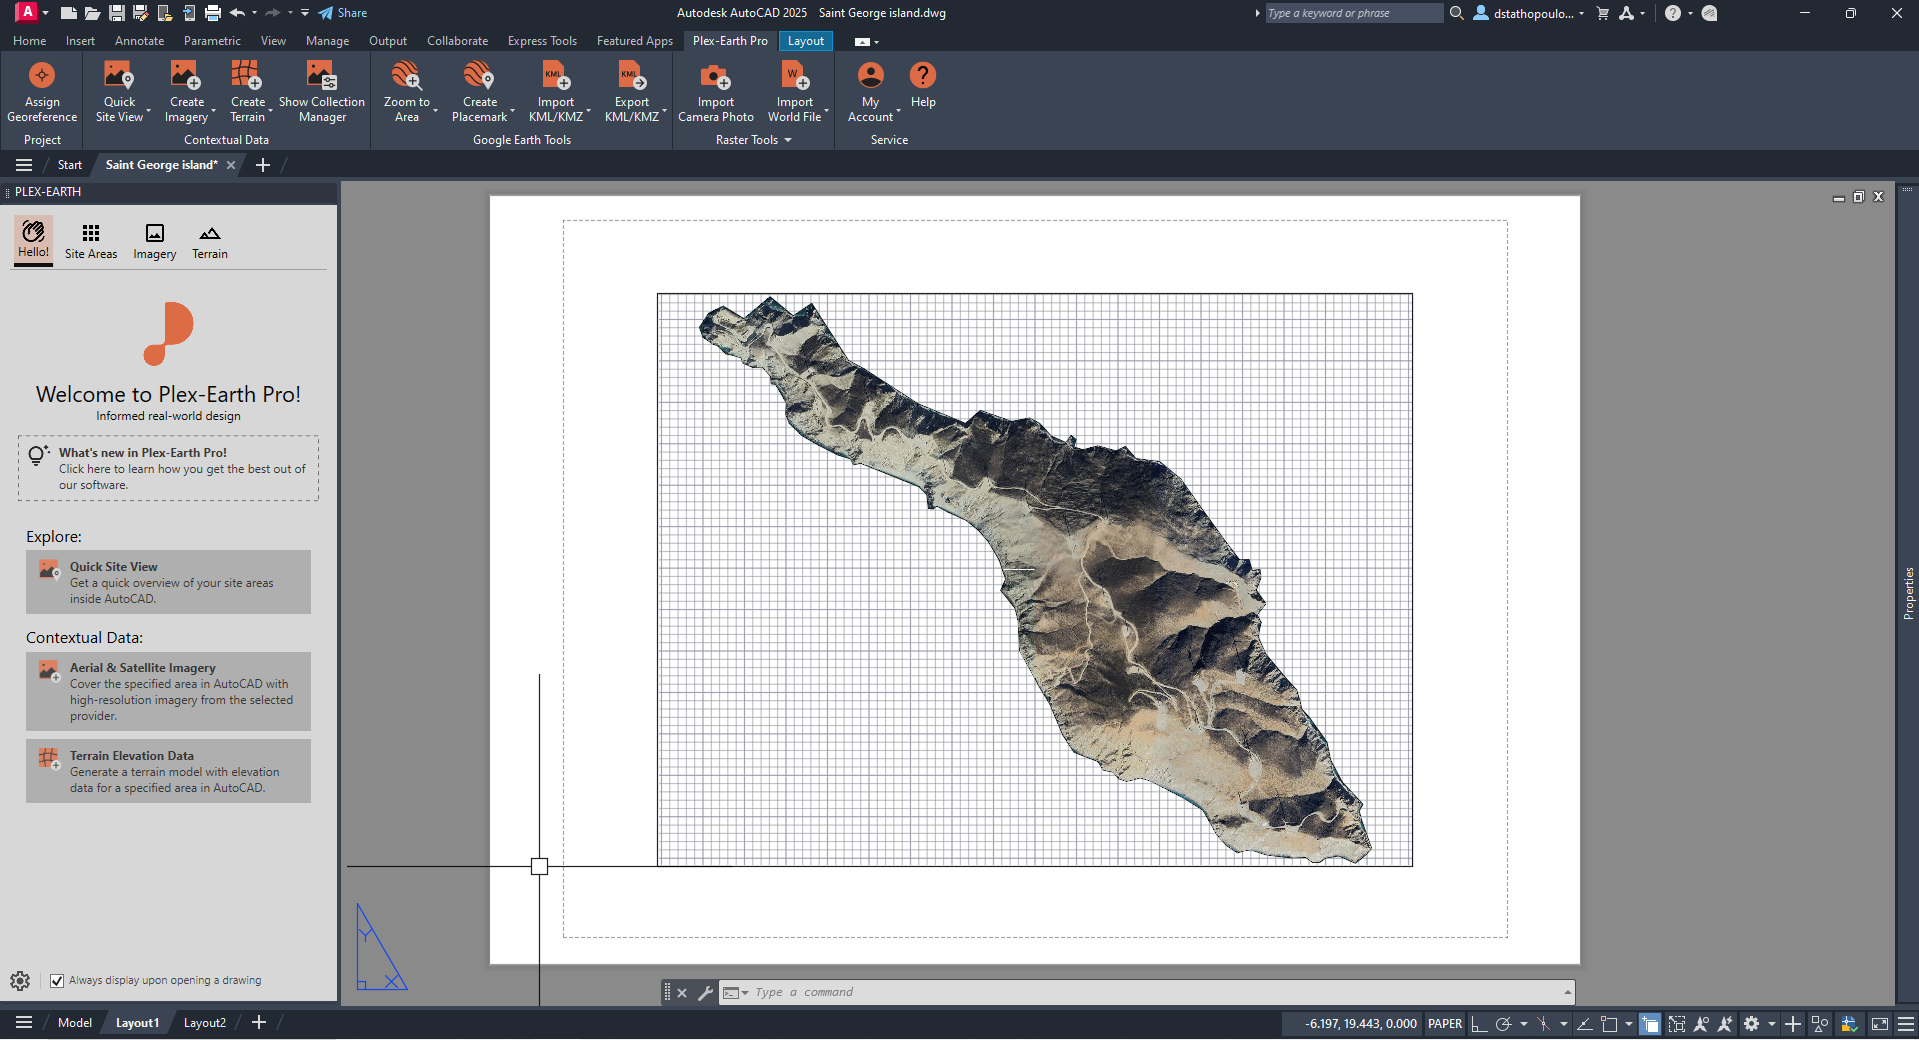Expand the Help question mark dropdown

(x=1691, y=13)
